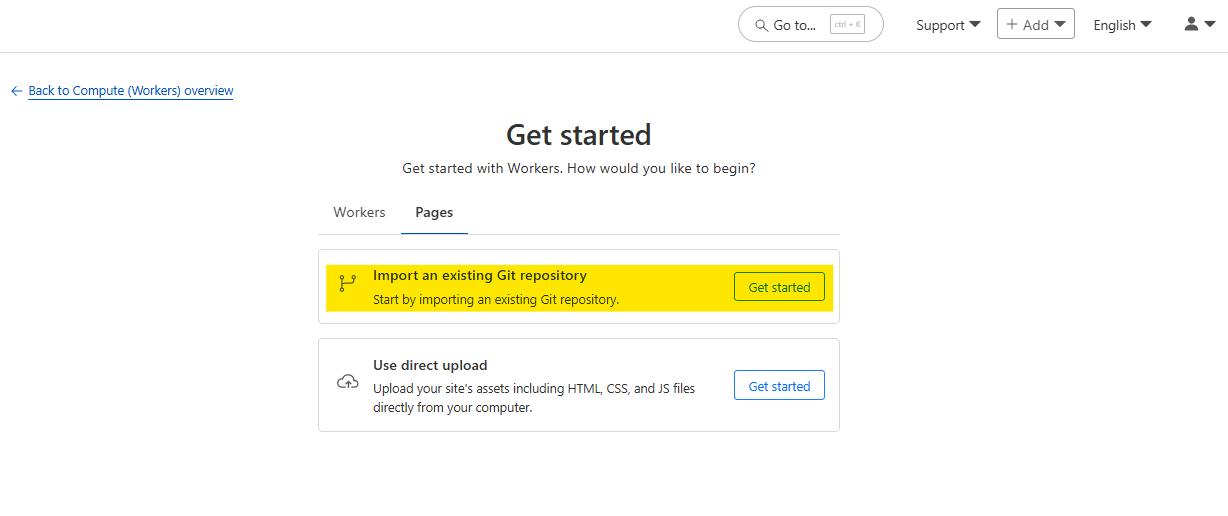
Task: Click Get started for direct upload
Action: pyautogui.click(x=779, y=386)
